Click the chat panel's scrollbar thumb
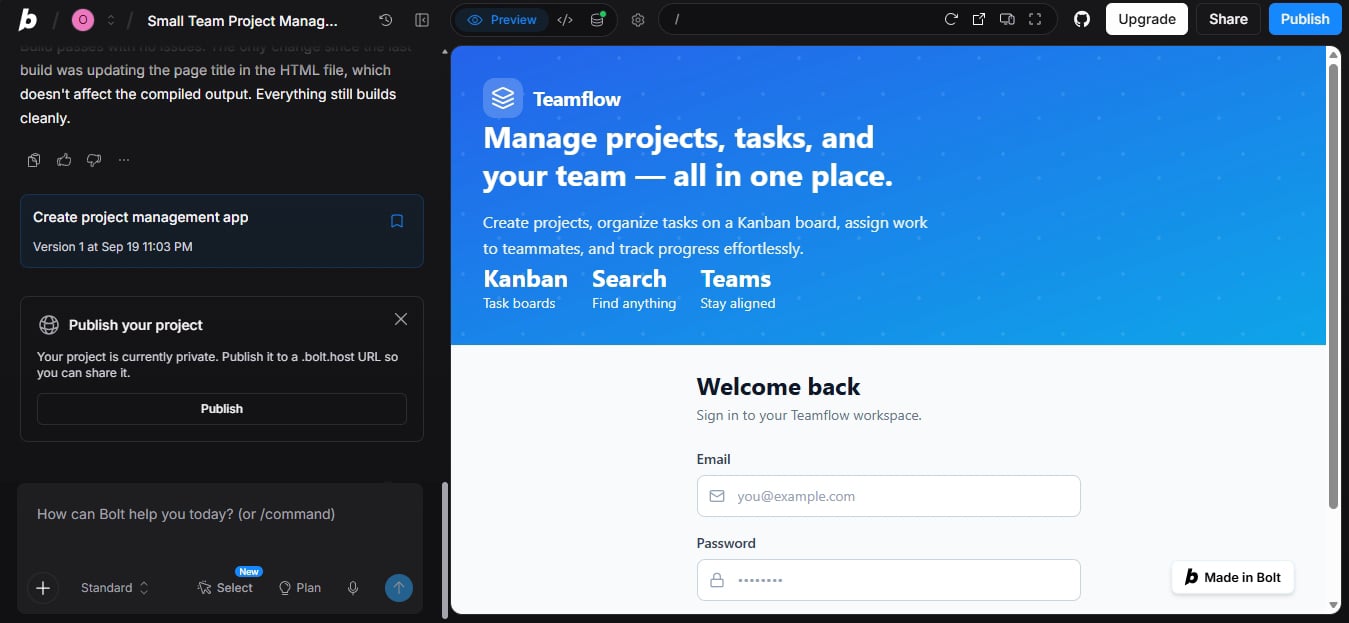The height and width of the screenshot is (623, 1349). (x=445, y=552)
